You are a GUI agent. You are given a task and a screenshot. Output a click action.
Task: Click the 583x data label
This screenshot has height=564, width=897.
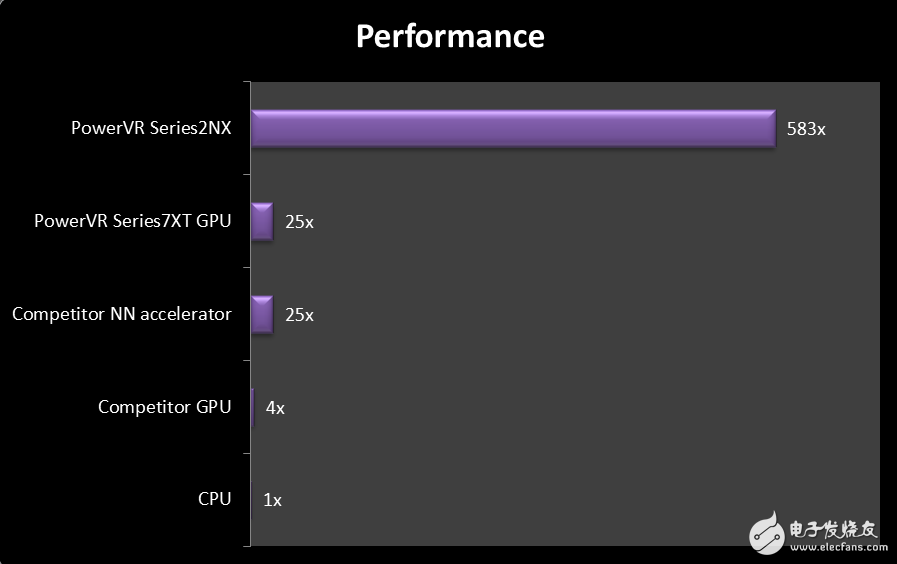(805, 130)
